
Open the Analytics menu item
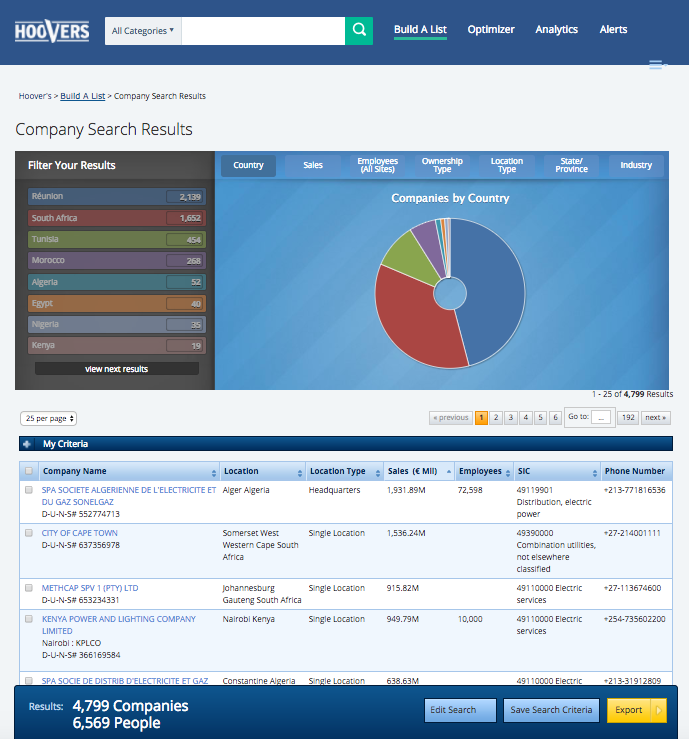556,30
